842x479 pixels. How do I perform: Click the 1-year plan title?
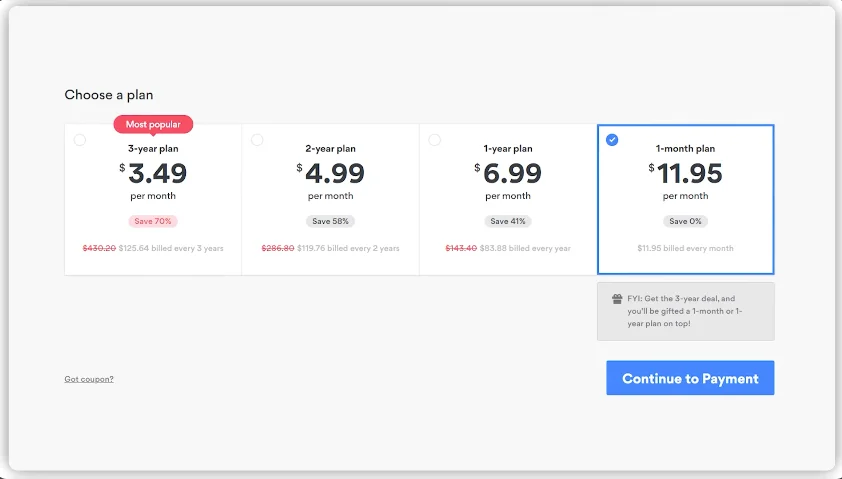coord(508,149)
